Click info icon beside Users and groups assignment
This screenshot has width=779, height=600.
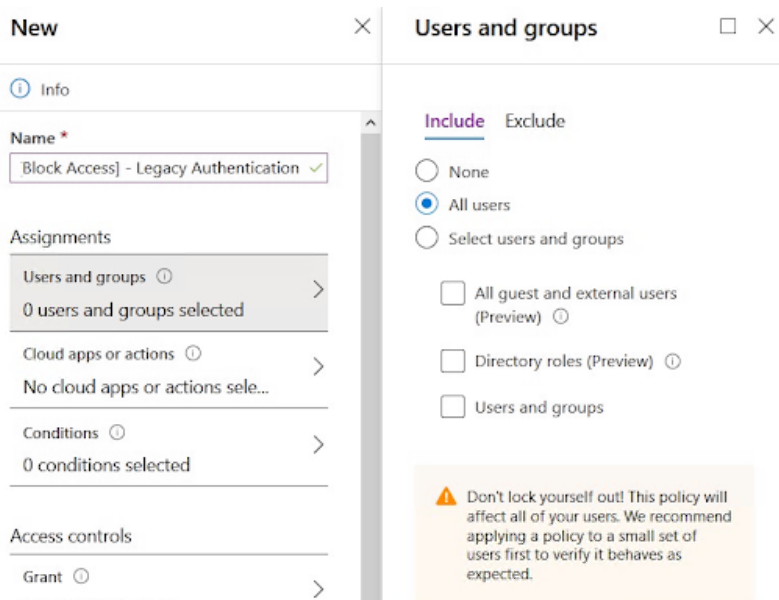(164, 277)
